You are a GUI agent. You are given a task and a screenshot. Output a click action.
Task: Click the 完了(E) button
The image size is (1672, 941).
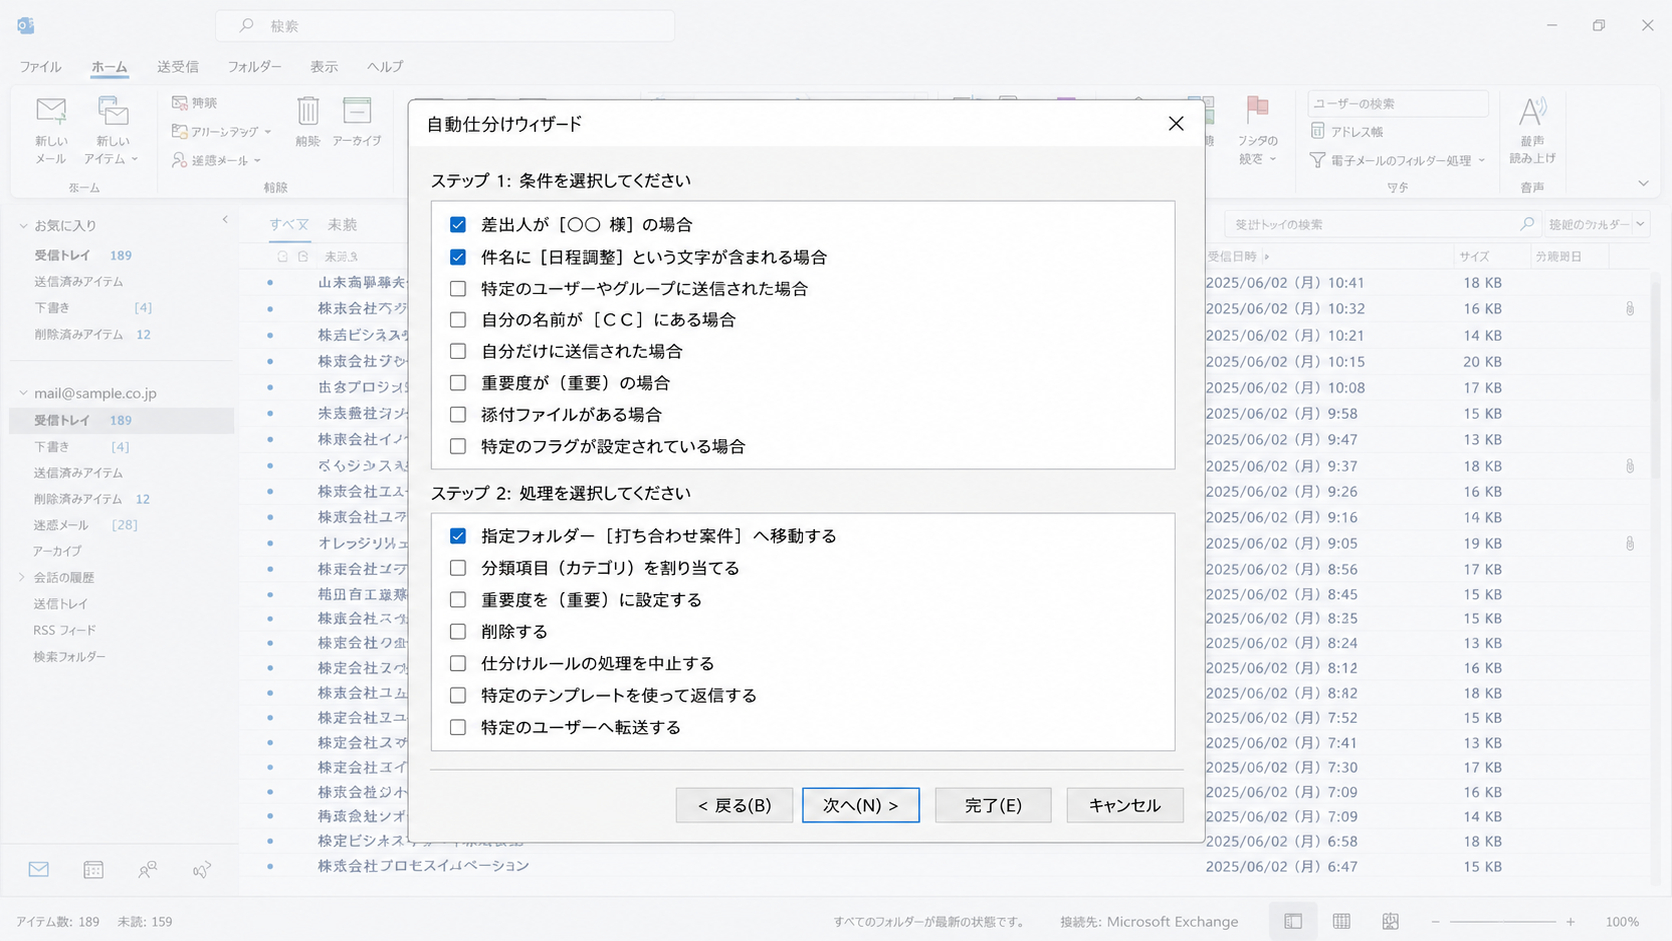pos(993,805)
